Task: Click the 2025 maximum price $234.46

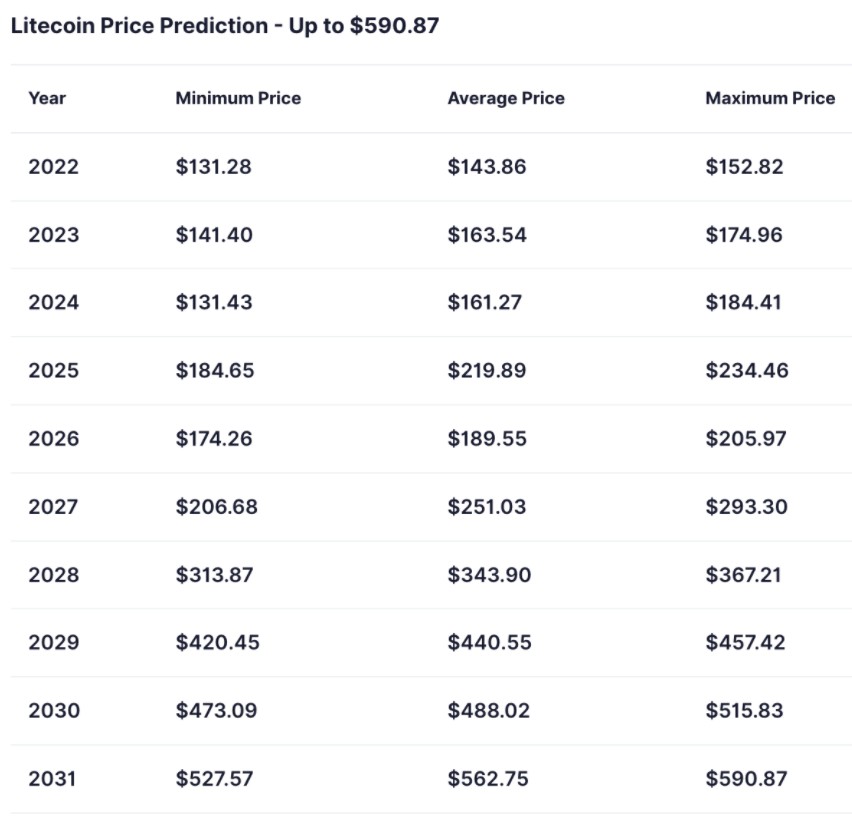Action: click(x=747, y=371)
